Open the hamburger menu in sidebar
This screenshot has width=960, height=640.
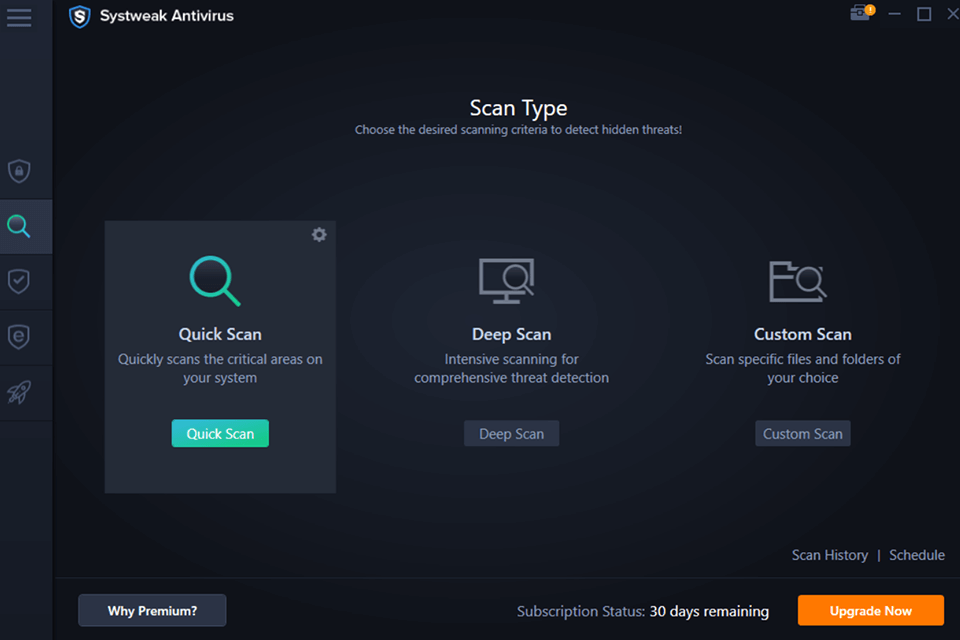[x=19, y=17]
